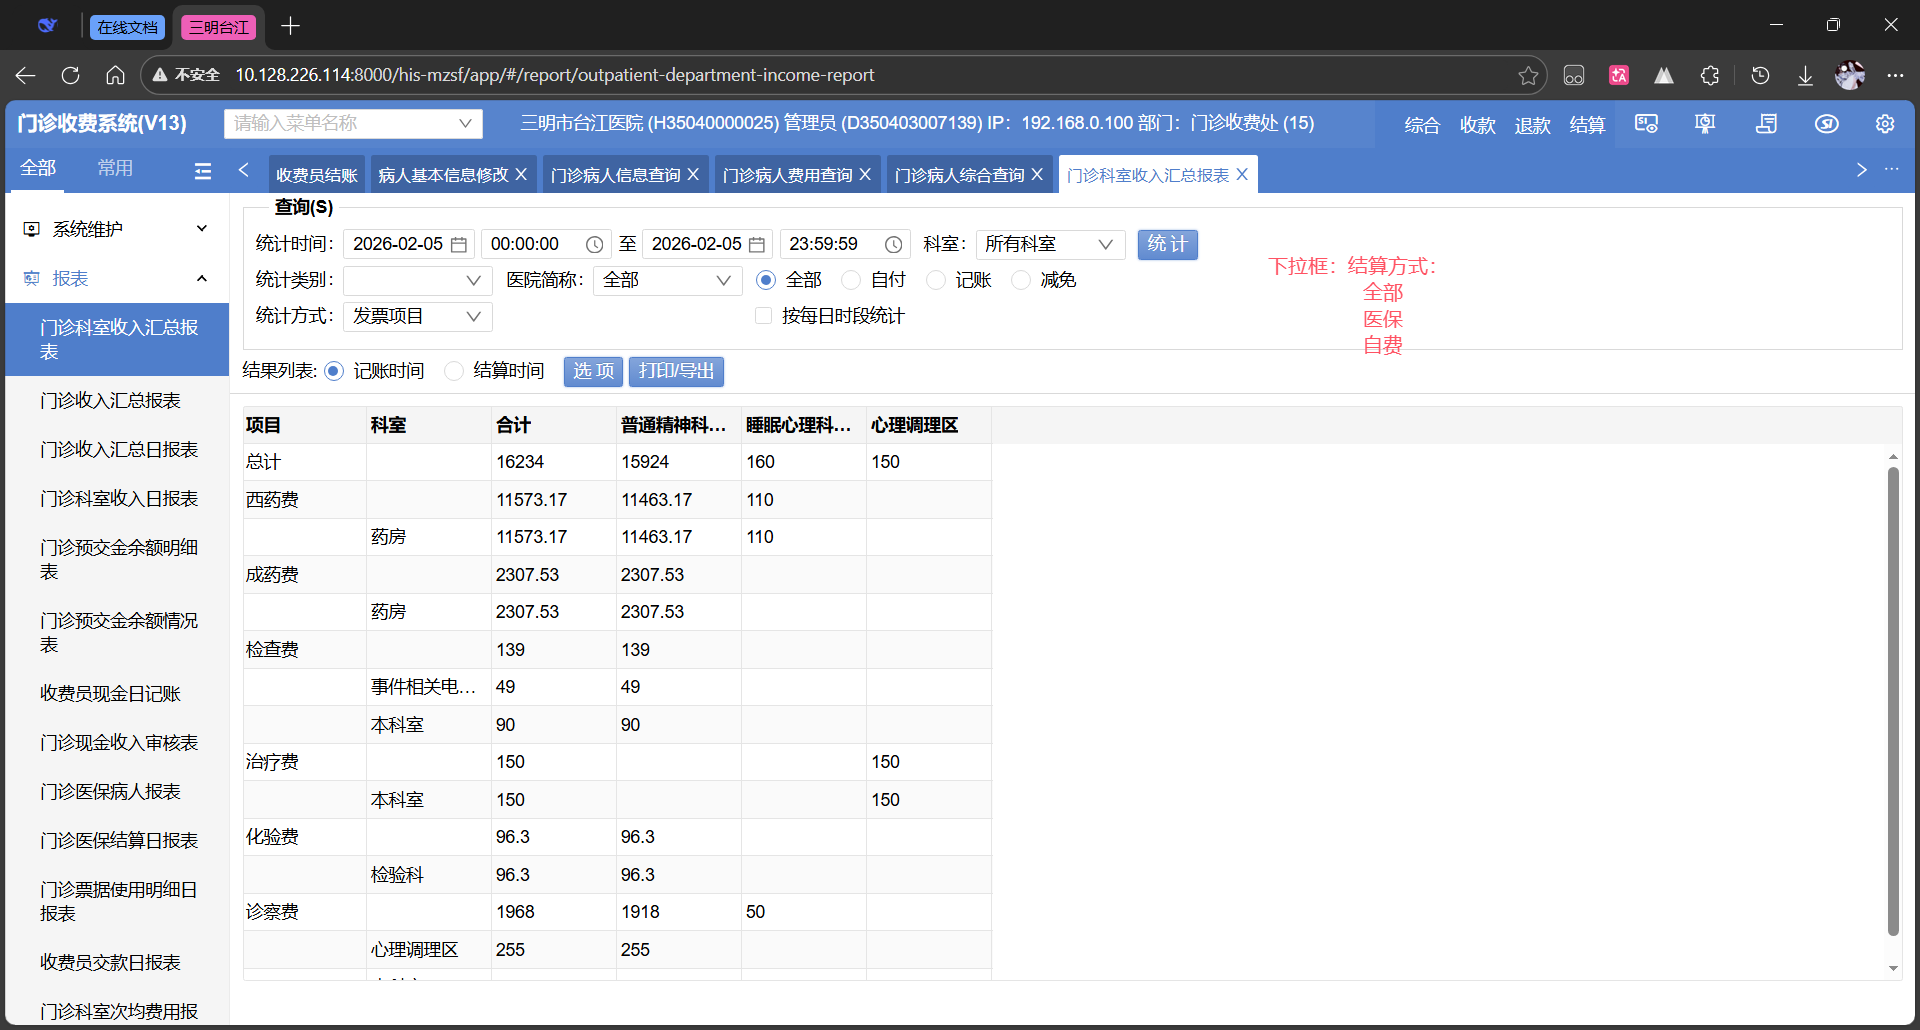Click the presentation board header icon
This screenshot has width=1920, height=1030.
pyautogui.click(x=1705, y=124)
